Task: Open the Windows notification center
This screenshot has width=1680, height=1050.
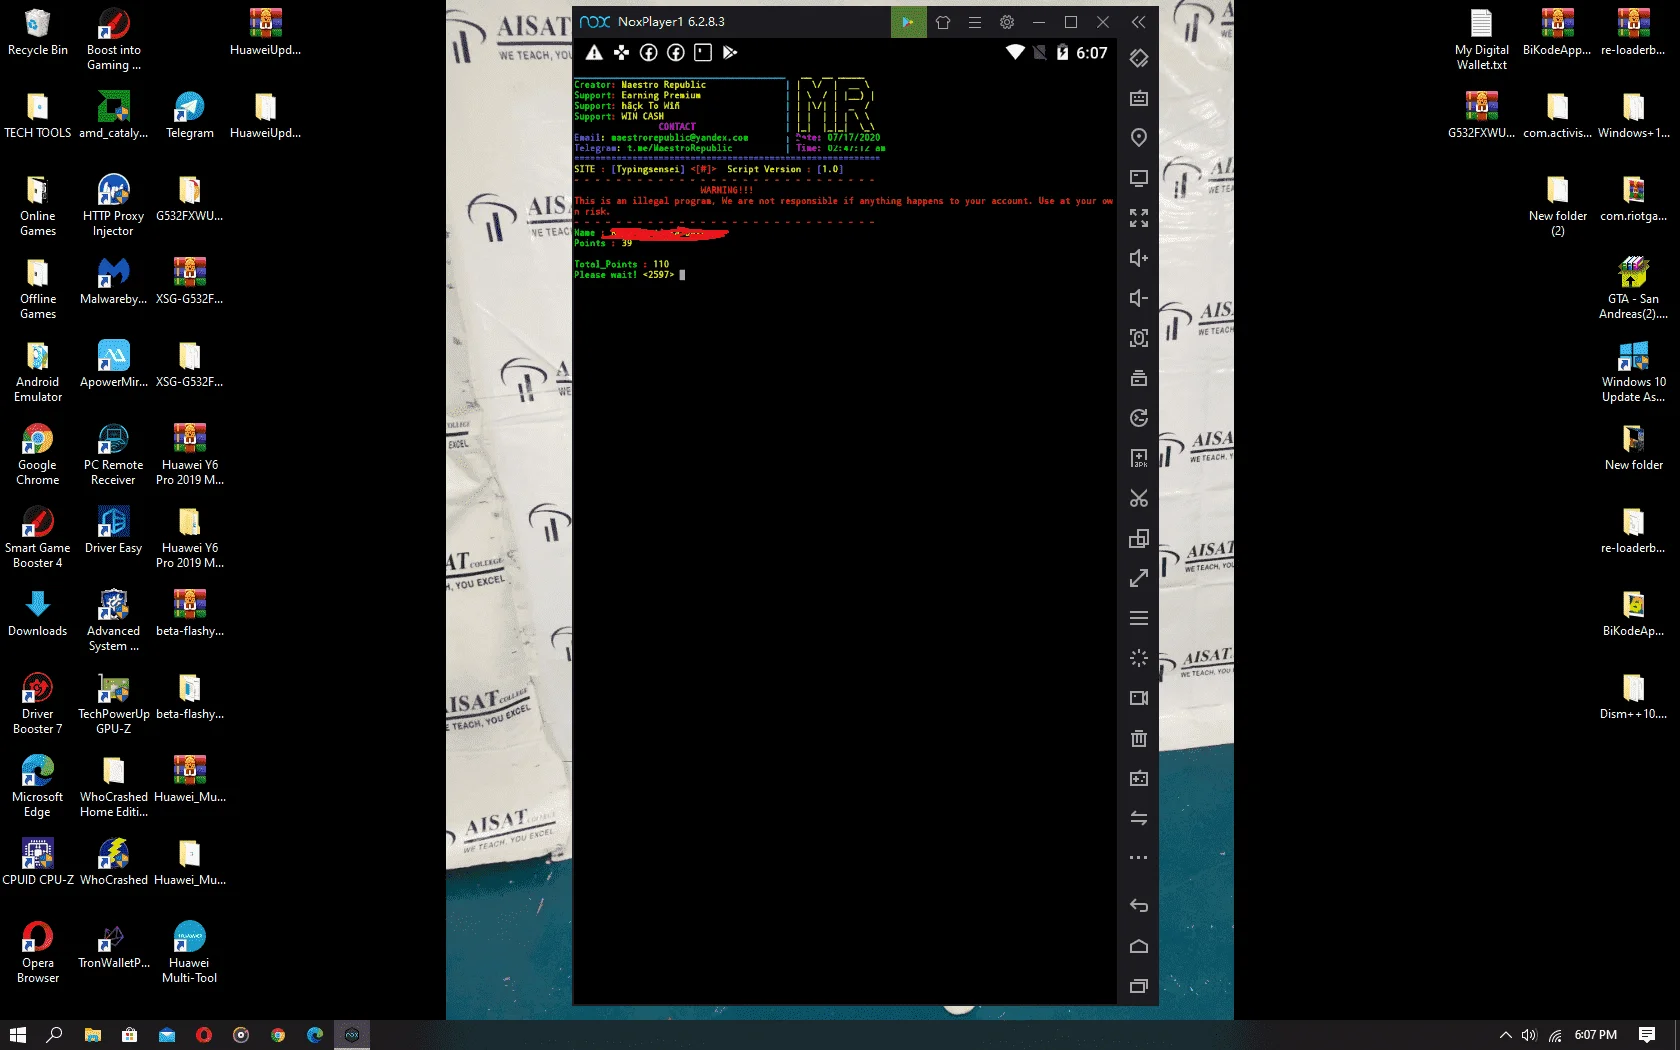Action: coord(1647,1035)
